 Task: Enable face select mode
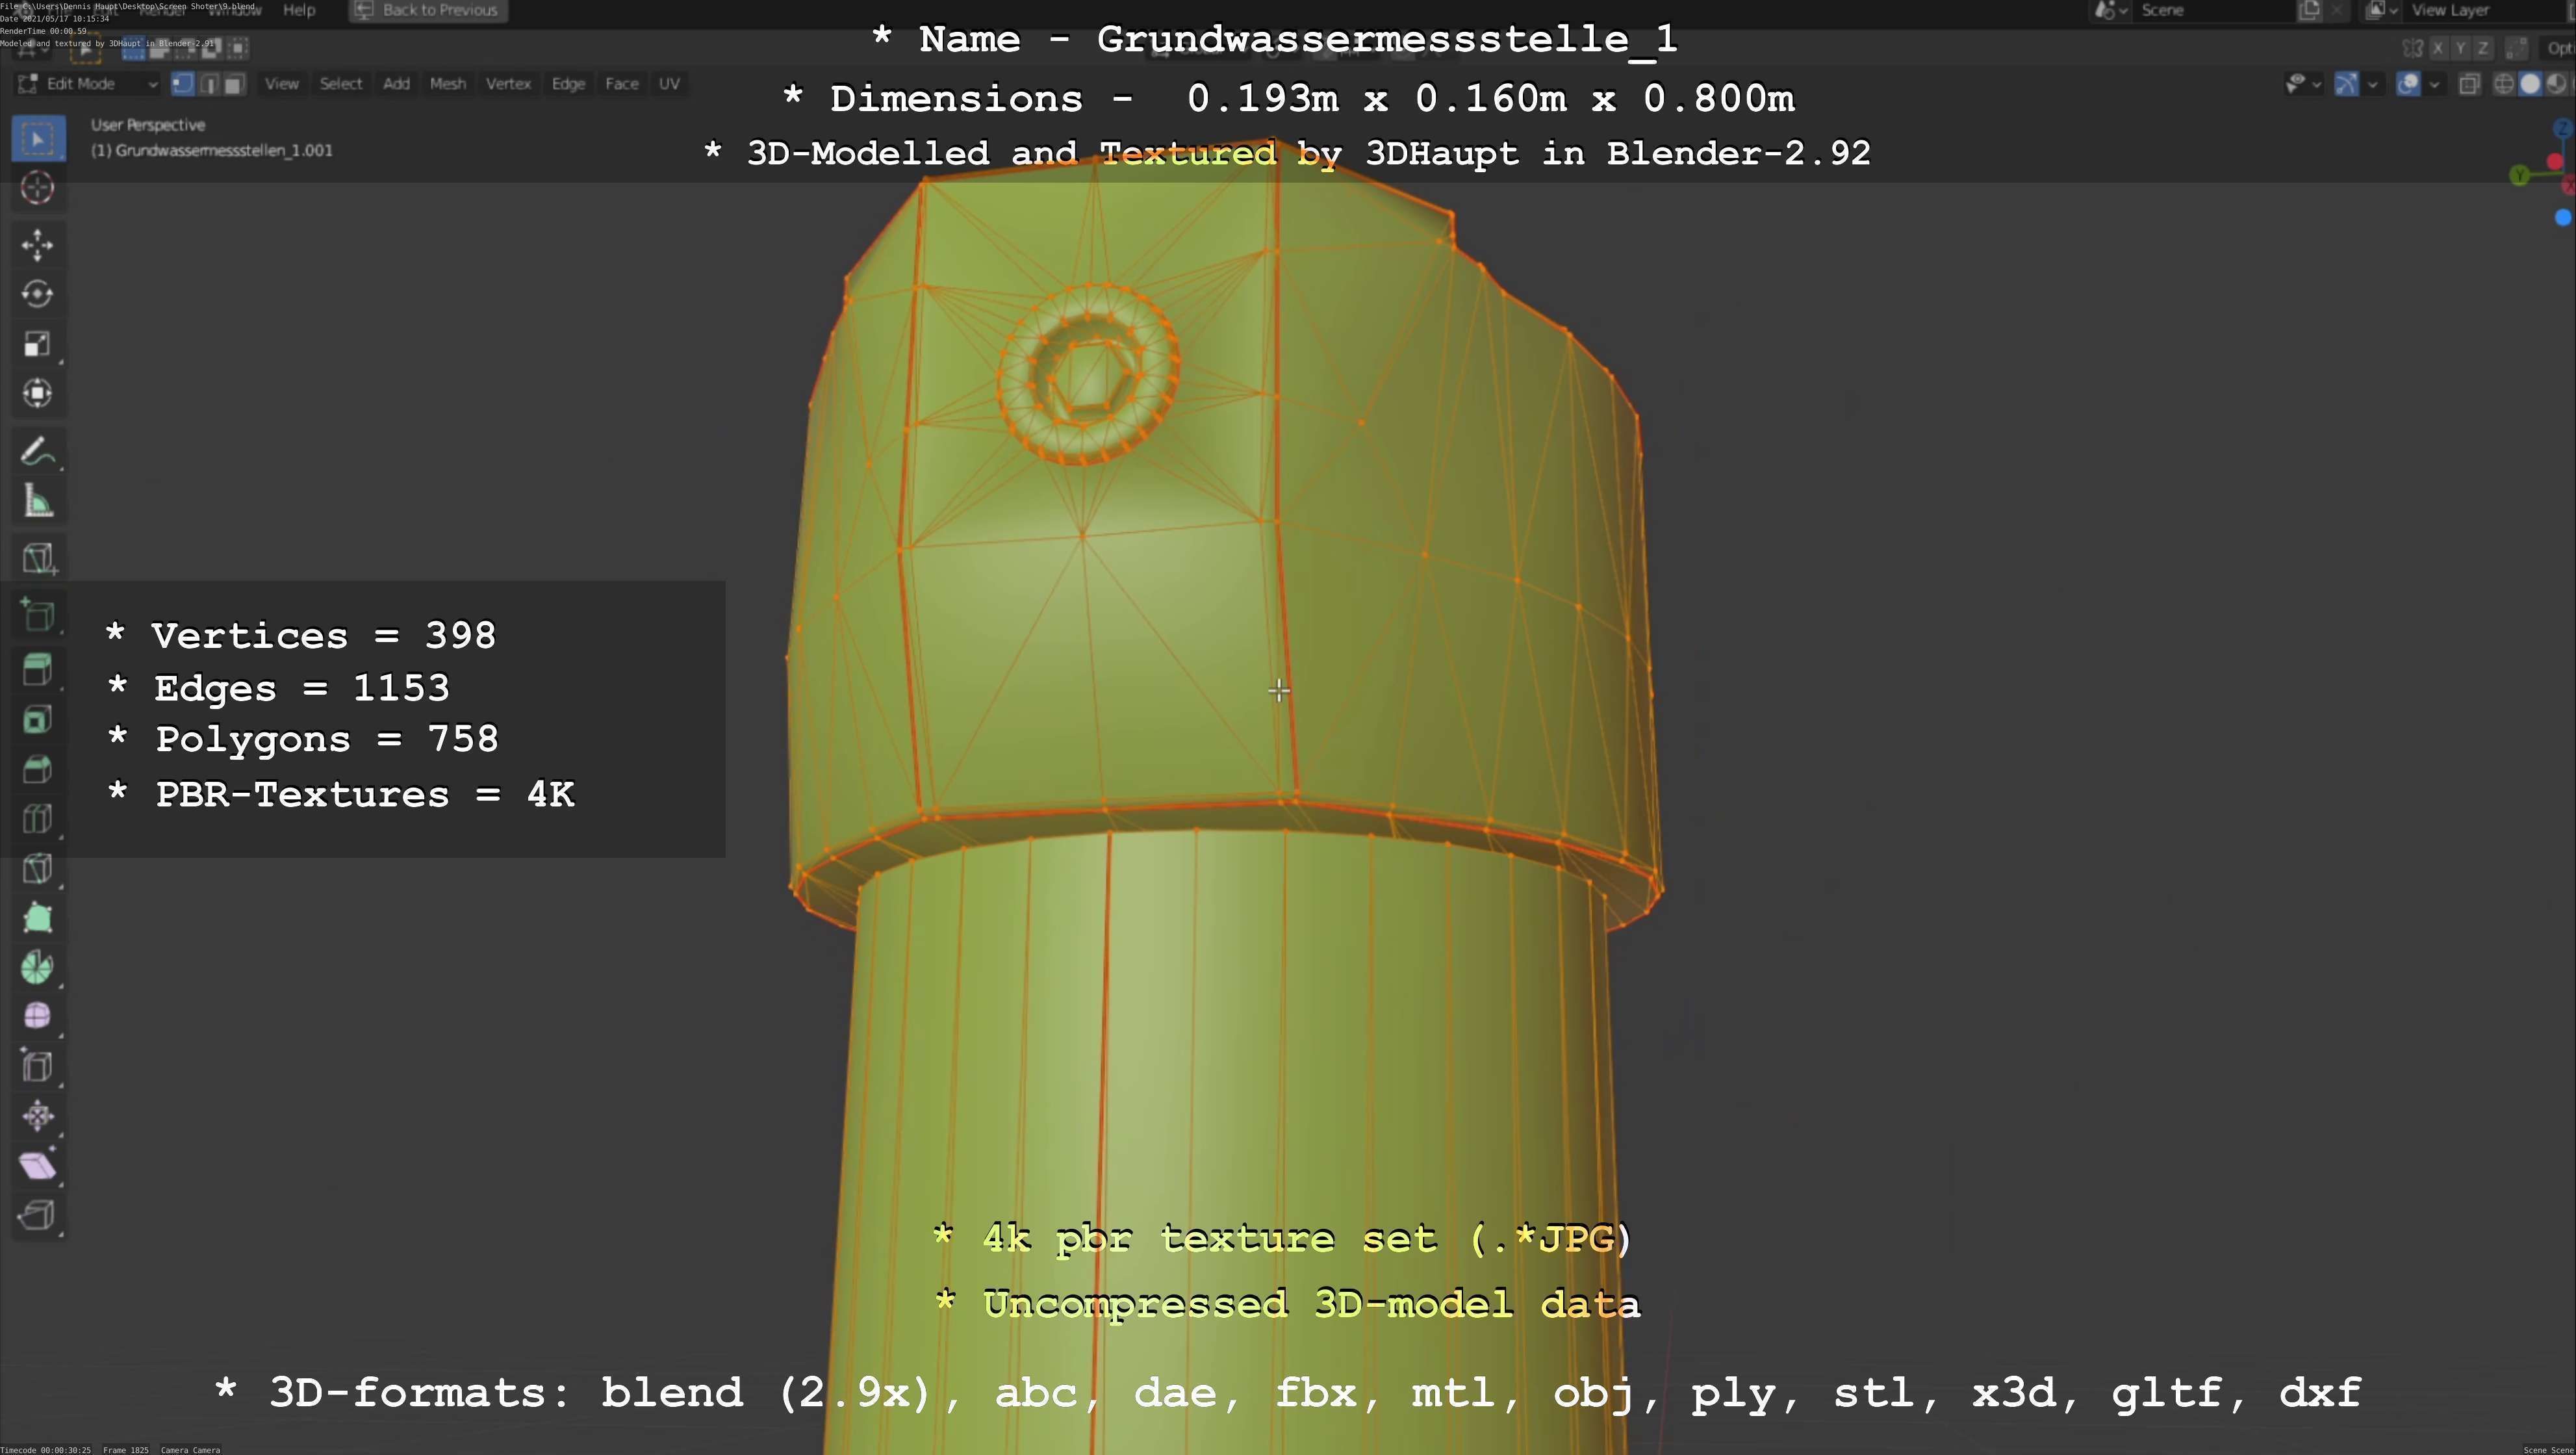pyautogui.click(x=234, y=84)
